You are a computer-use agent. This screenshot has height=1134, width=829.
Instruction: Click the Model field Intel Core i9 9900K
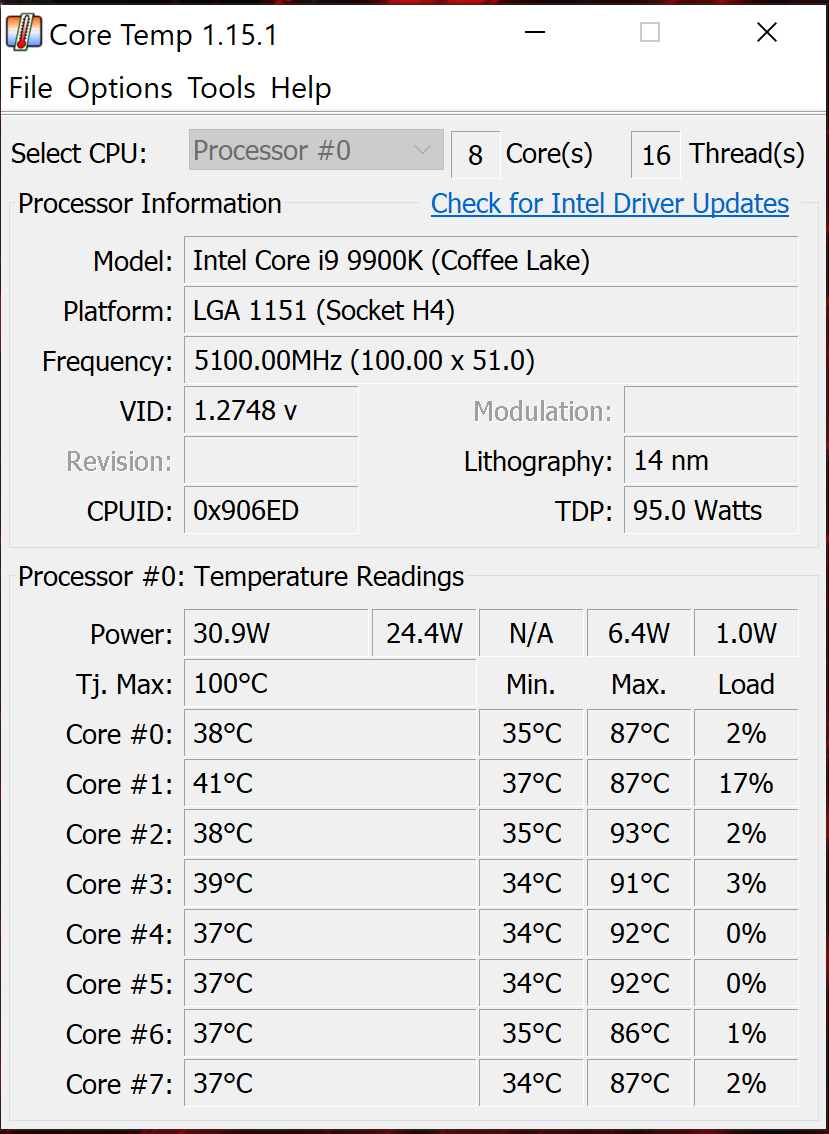click(x=491, y=260)
